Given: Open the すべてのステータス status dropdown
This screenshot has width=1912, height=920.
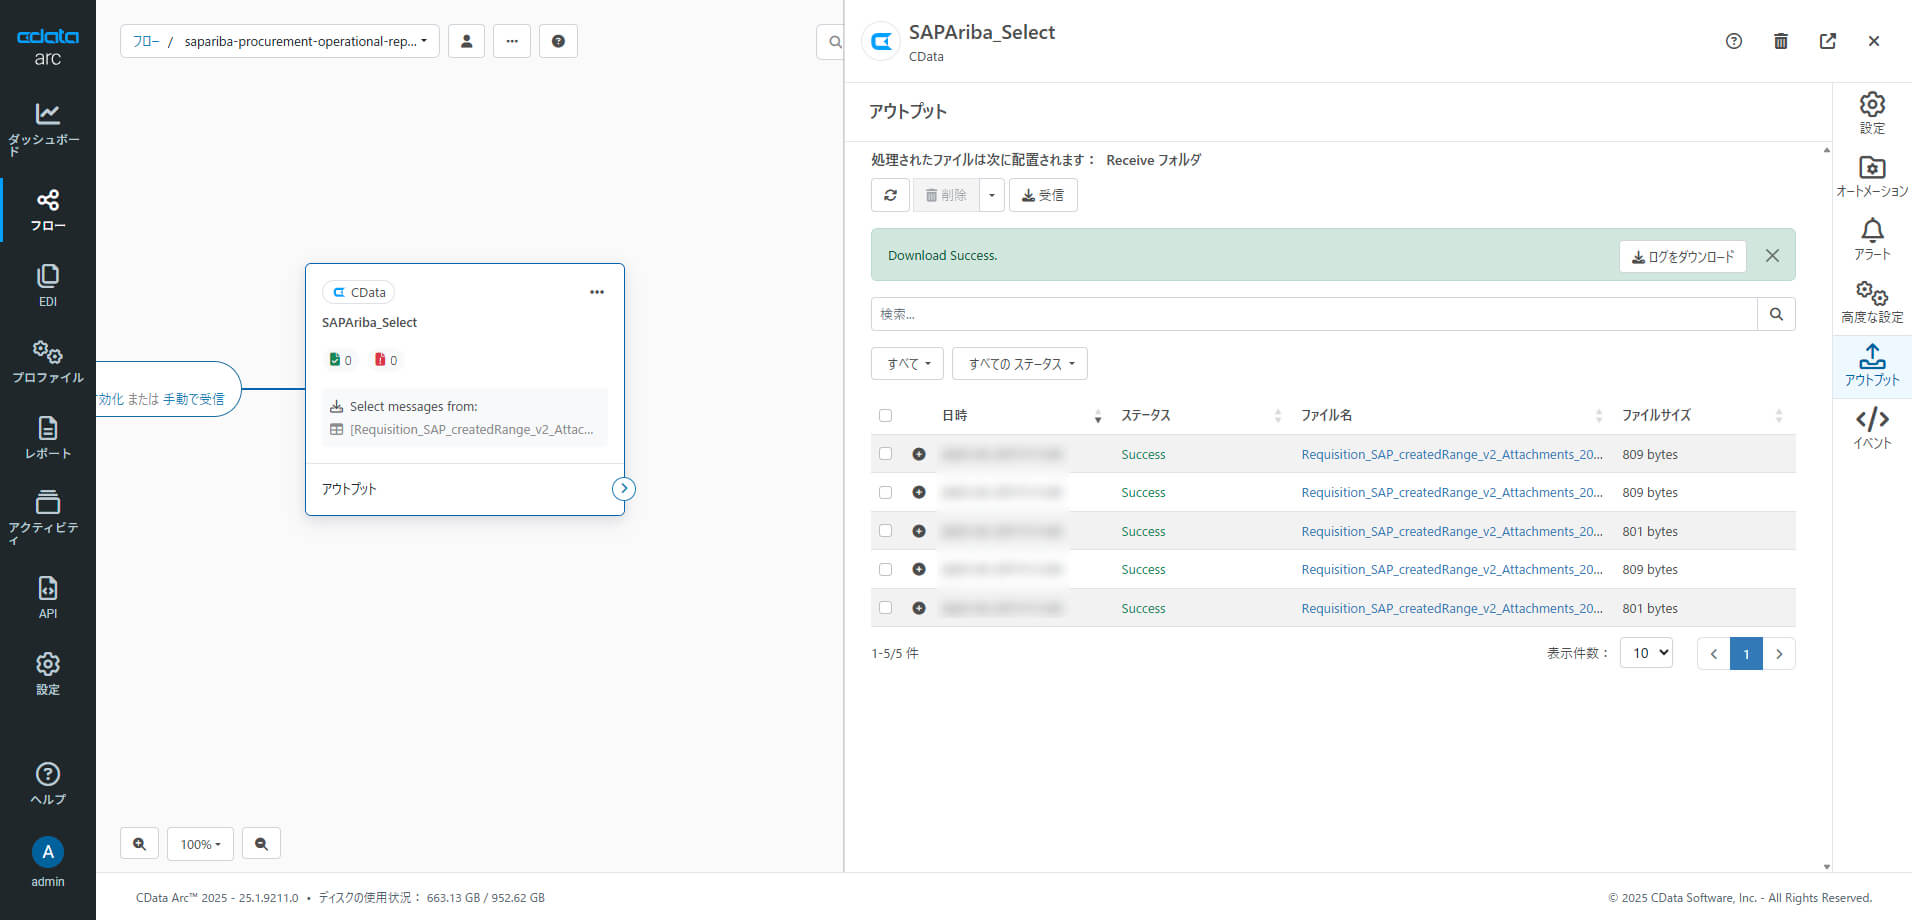Looking at the screenshot, I should 1020,364.
